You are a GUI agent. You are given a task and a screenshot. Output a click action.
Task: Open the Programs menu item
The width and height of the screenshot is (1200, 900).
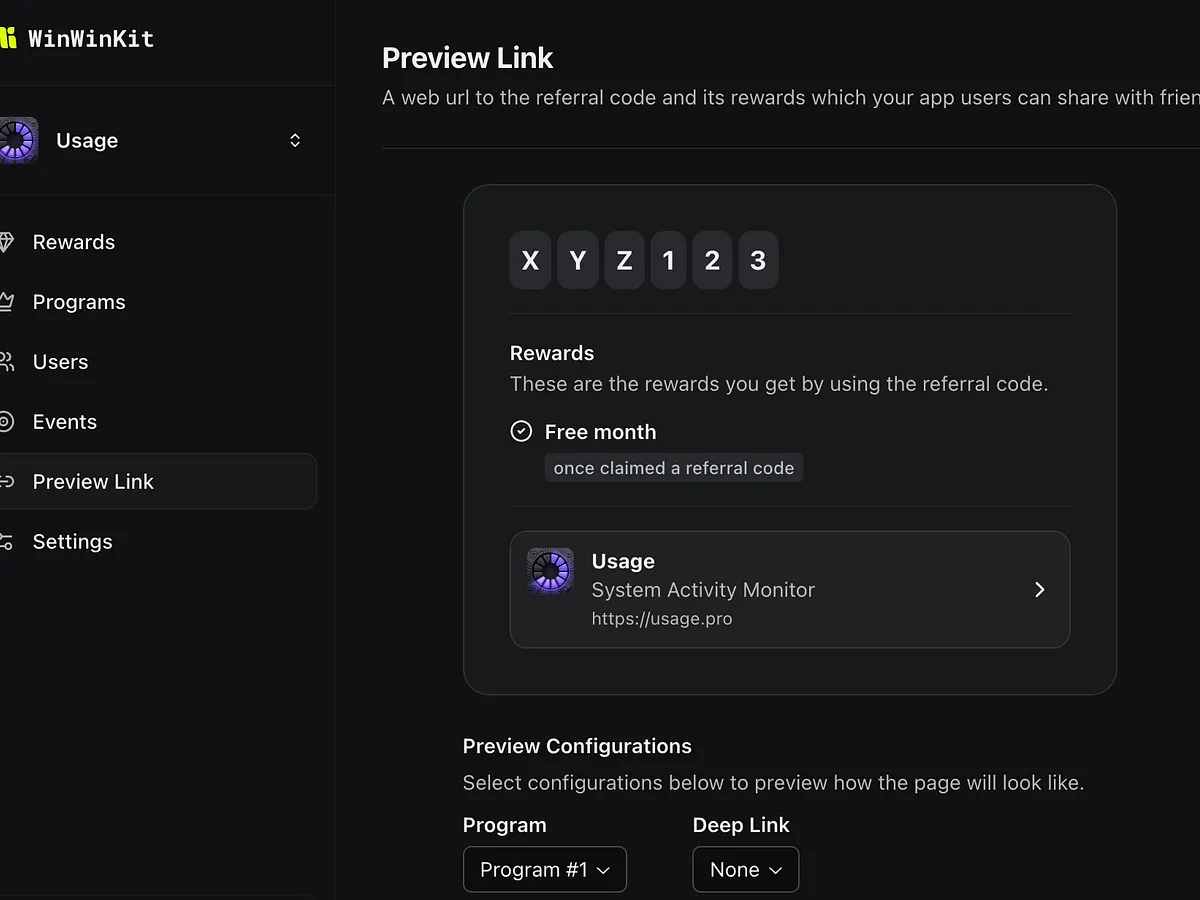point(79,302)
